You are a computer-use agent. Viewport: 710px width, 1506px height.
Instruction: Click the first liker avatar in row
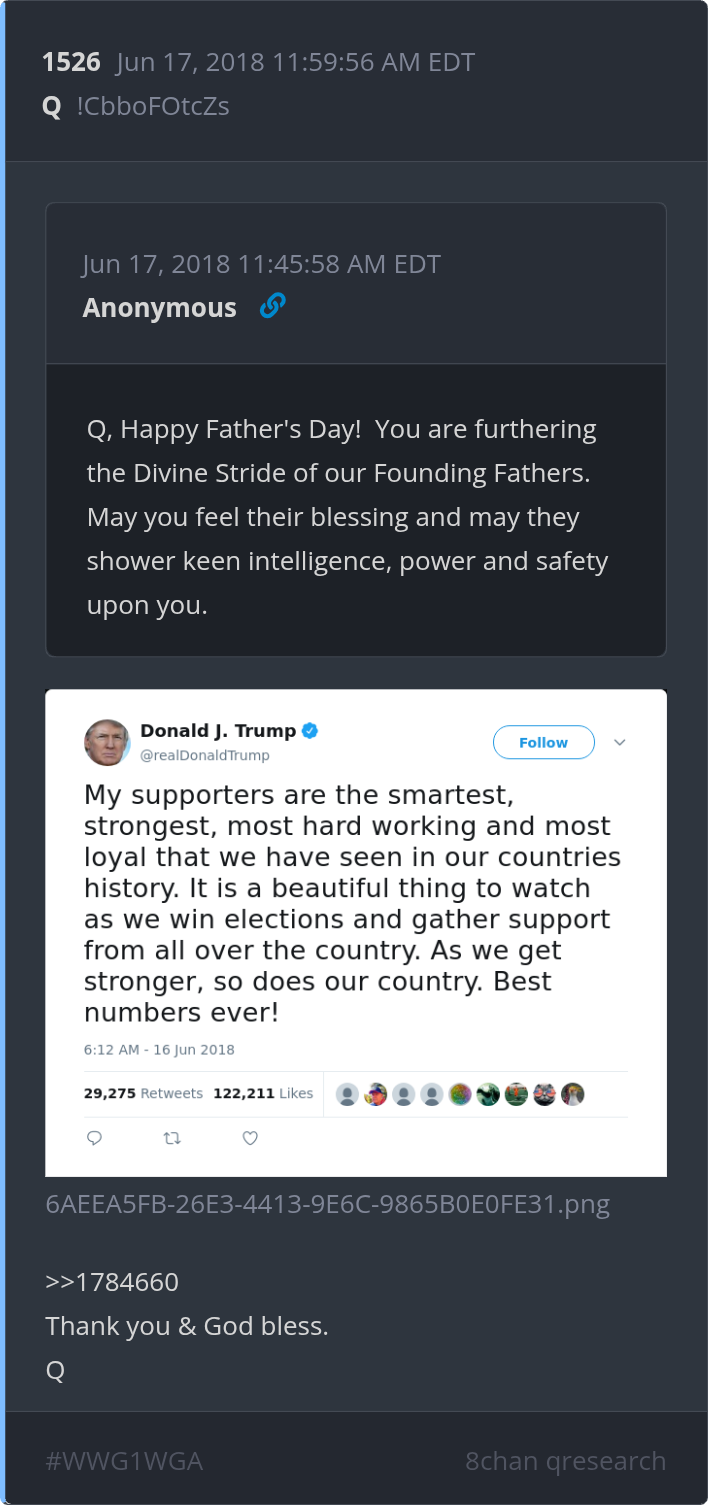348,1094
